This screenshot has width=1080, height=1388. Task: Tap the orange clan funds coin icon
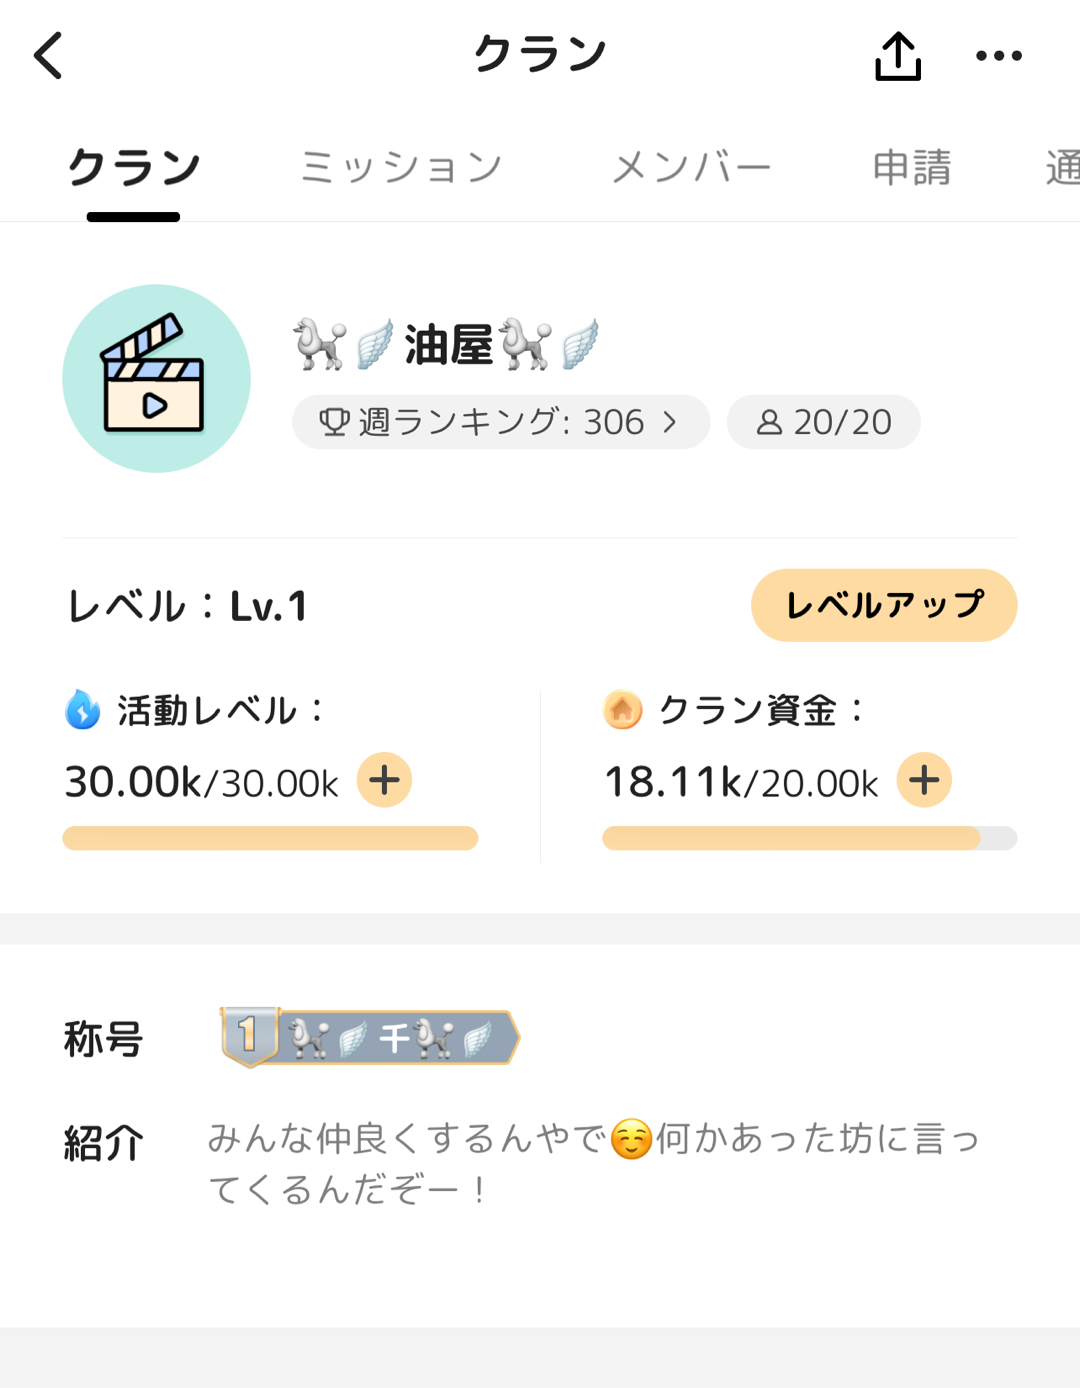click(622, 710)
